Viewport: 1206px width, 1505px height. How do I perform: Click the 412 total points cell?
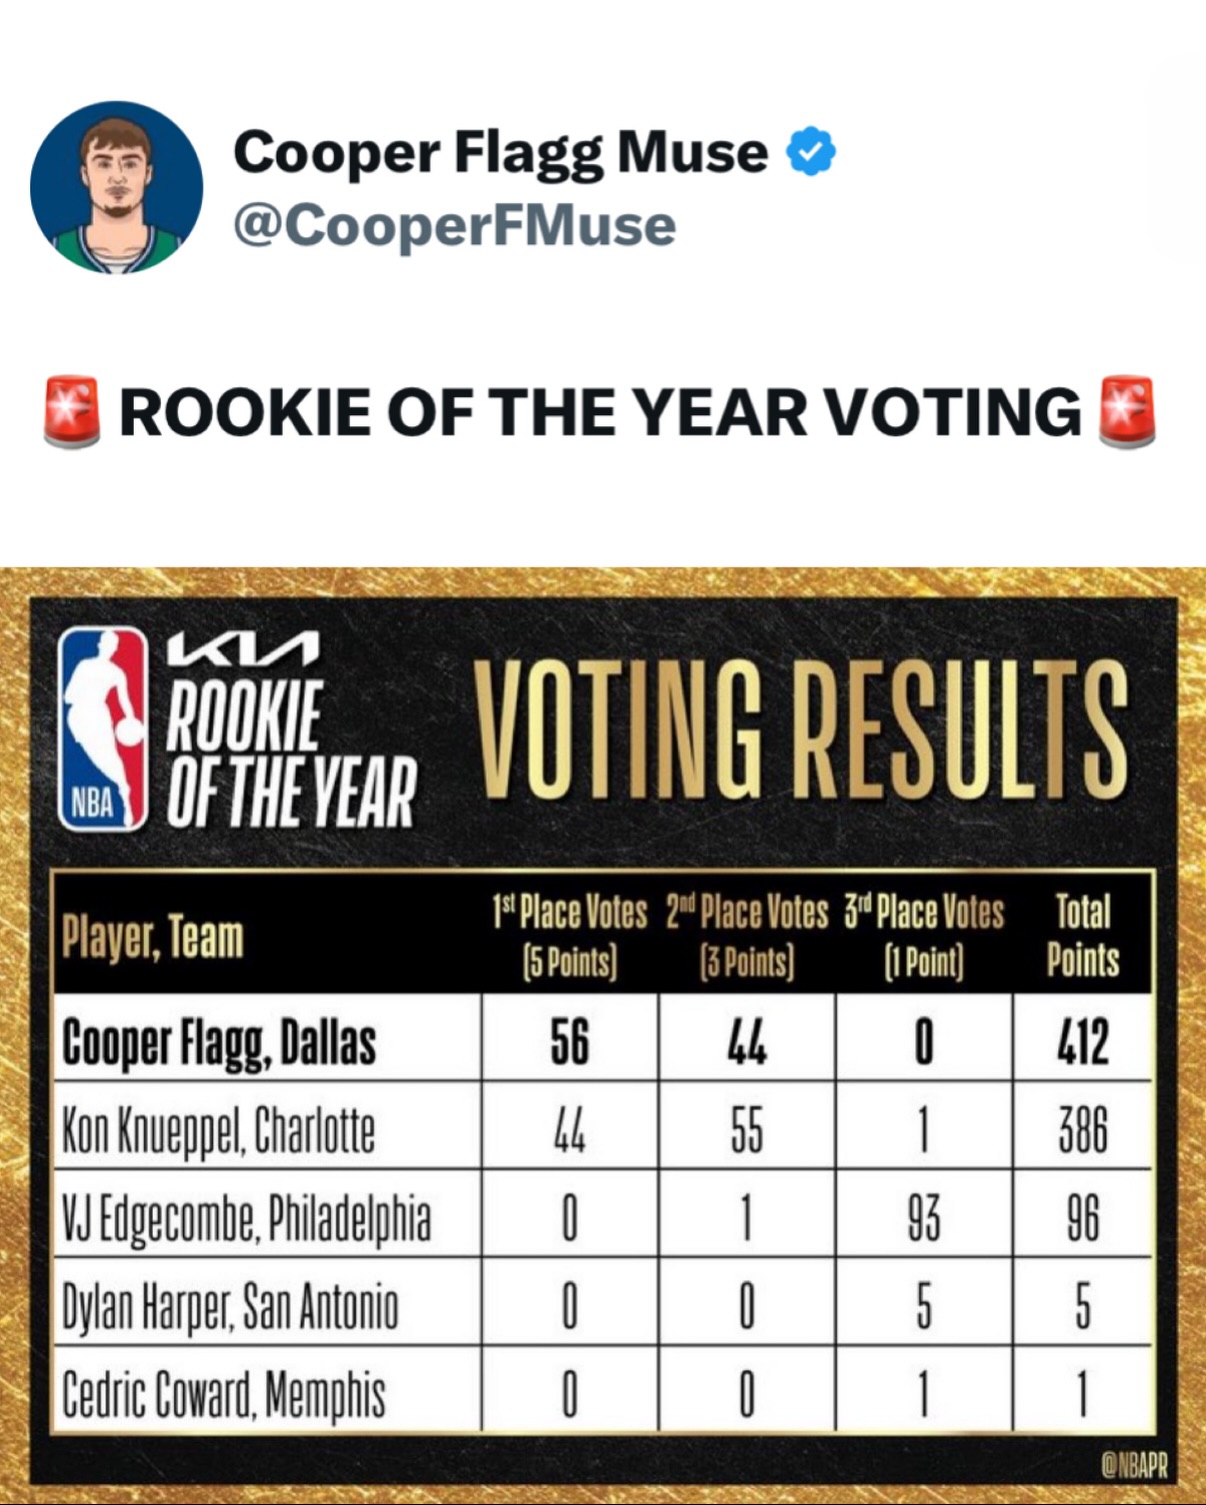1083,1042
